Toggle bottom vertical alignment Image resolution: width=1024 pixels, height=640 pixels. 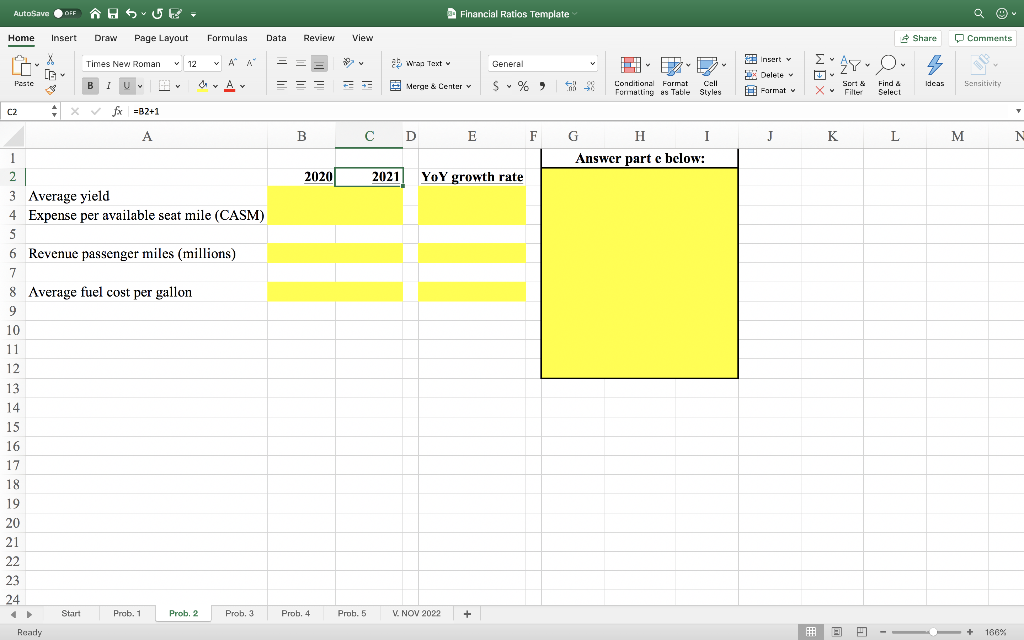click(x=319, y=63)
